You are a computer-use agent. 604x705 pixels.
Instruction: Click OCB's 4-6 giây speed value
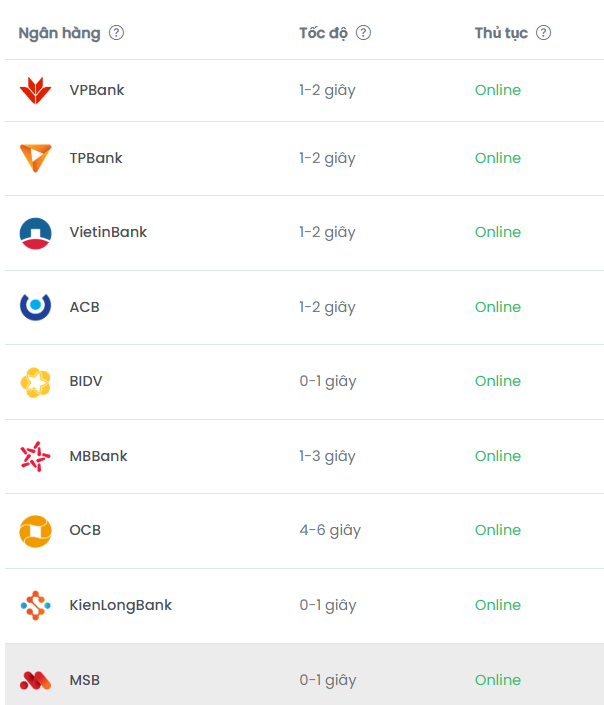tap(330, 530)
